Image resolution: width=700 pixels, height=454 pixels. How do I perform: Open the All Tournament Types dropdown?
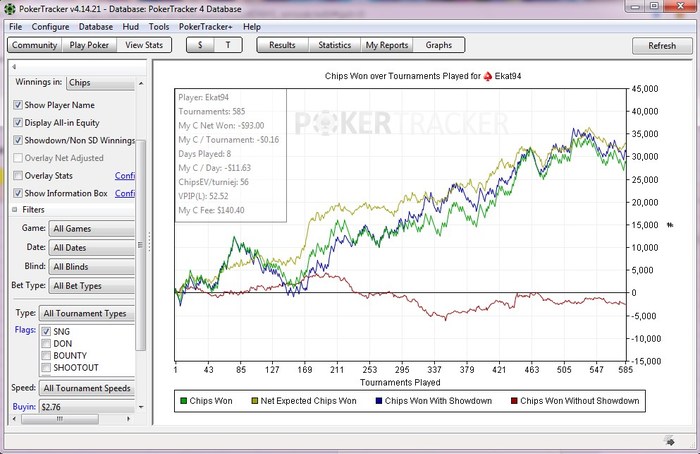coord(87,313)
